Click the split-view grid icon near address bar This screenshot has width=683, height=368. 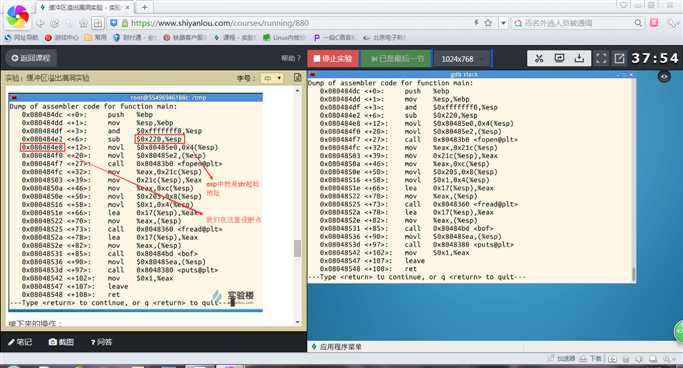click(98, 23)
